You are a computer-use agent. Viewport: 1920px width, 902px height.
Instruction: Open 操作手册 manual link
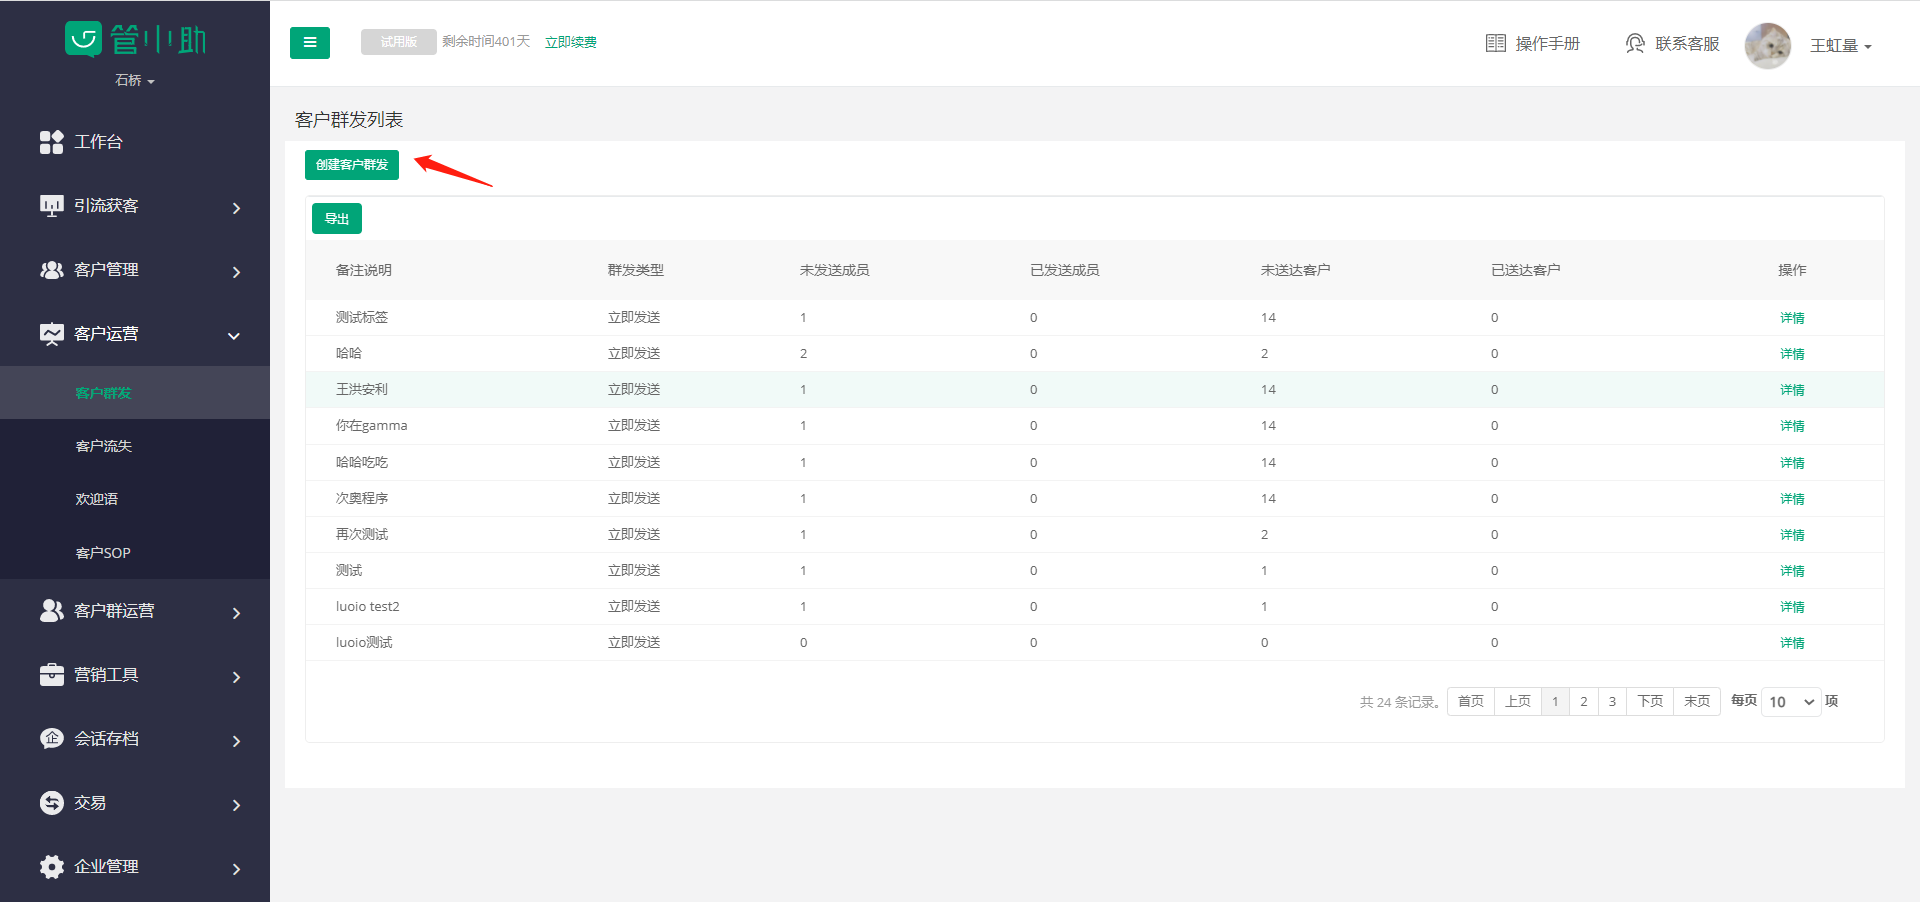pyautogui.click(x=1547, y=43)
